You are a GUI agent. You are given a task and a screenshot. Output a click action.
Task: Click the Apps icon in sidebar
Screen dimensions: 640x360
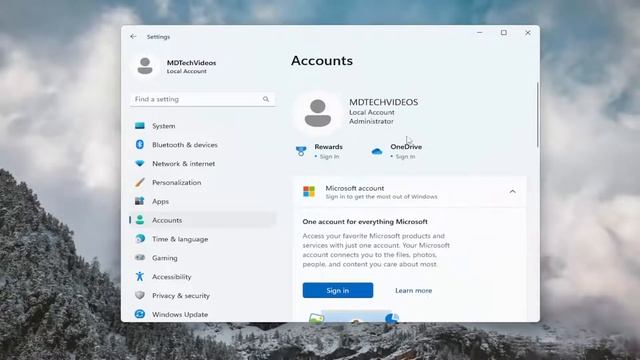tap(140, 201)
